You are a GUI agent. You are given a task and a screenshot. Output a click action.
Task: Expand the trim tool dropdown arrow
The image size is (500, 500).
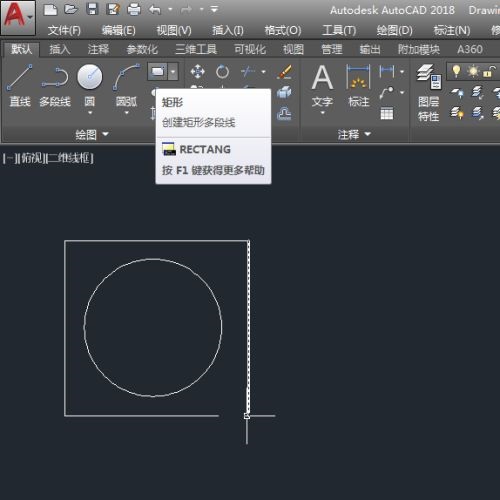(x=263, y=71)
